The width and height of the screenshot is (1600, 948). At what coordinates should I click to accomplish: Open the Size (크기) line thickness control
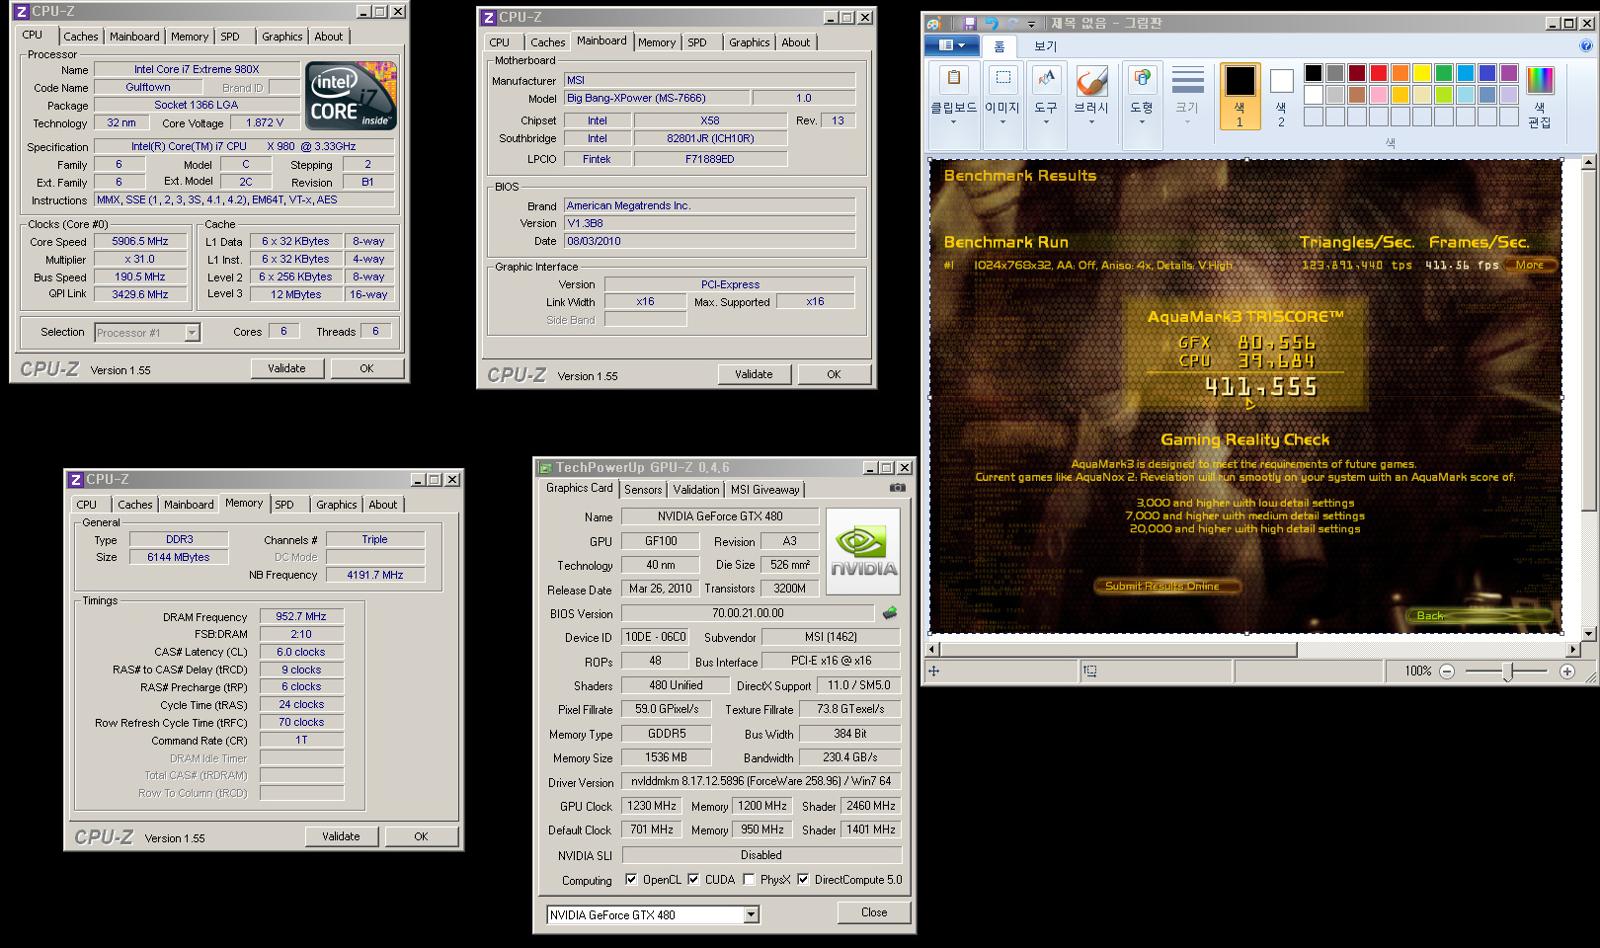click(1187, 81)
